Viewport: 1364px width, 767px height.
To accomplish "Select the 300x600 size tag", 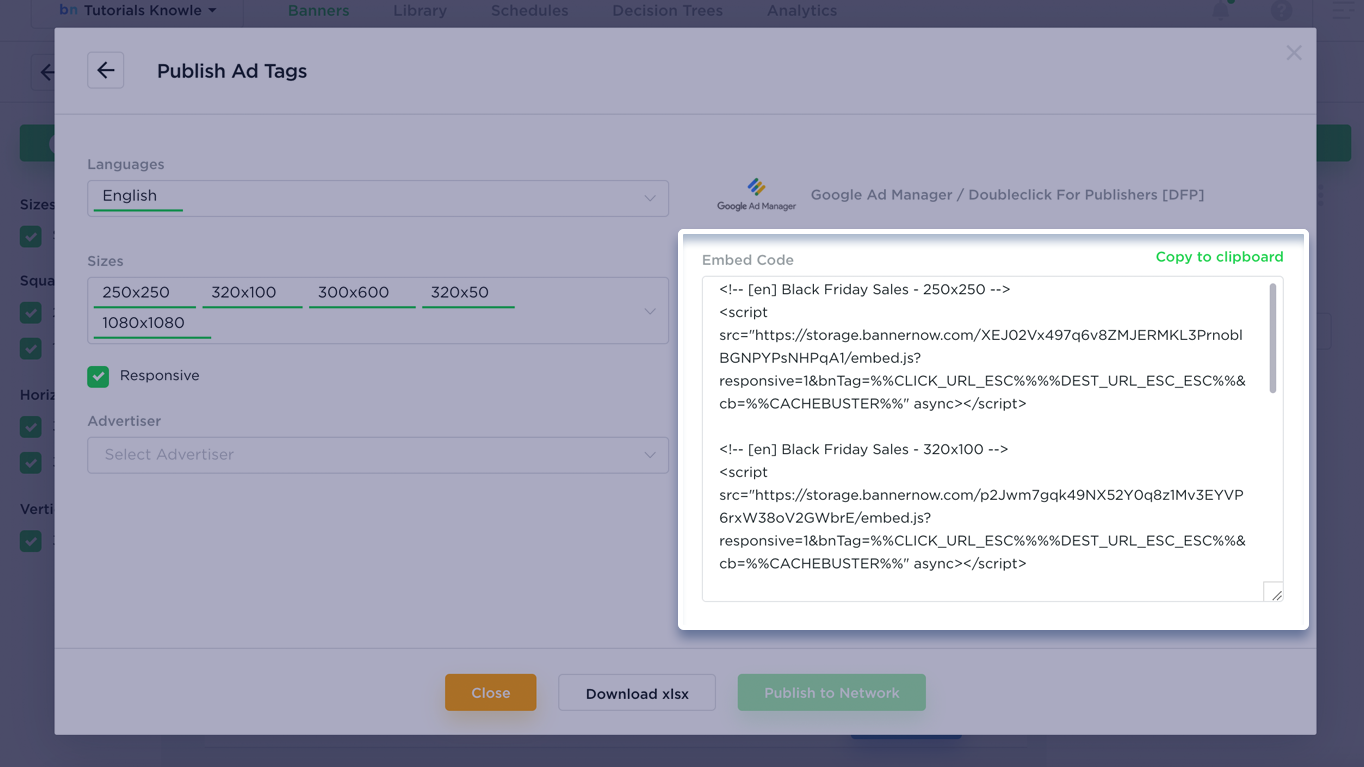I will 362,293.
